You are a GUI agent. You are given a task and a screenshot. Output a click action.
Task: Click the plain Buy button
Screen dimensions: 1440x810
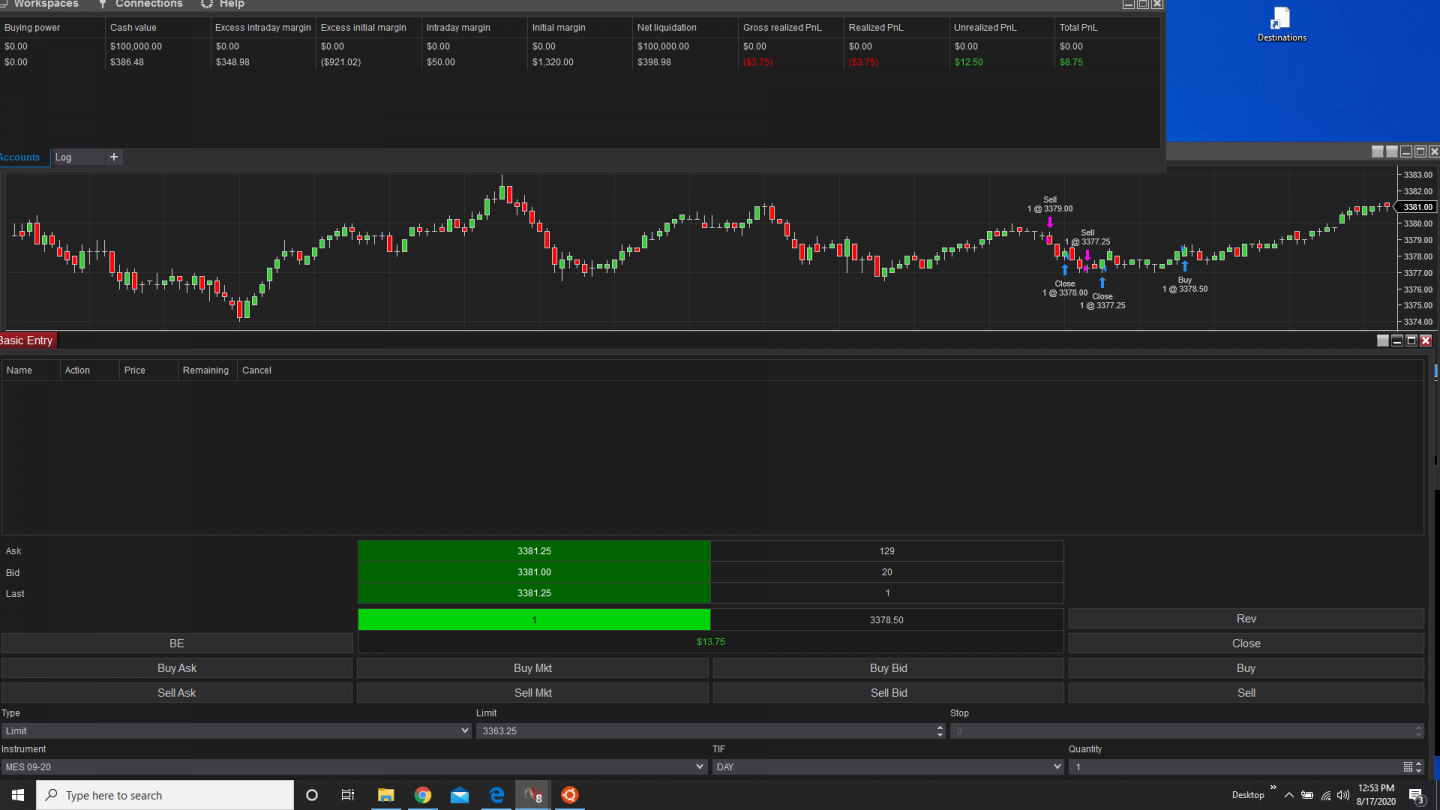click(x=1246, y=668)
